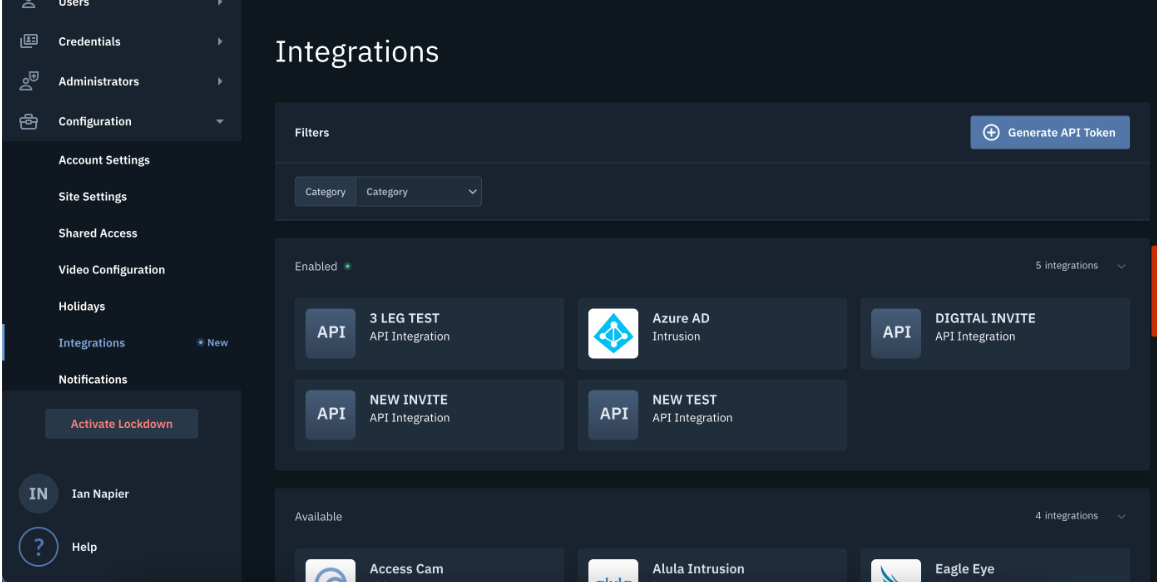1157x582 pixels.
Task: Click the Category label left of dropdown
Action: 325,192
